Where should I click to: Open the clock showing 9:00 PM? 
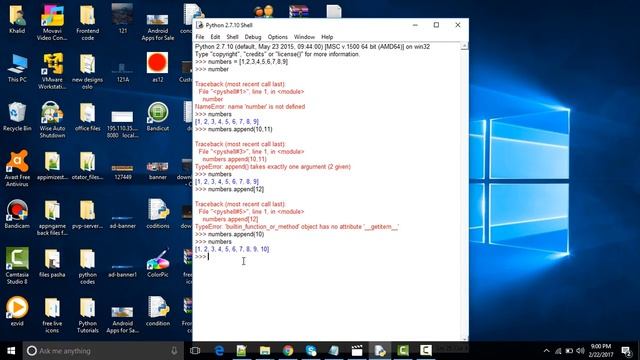(601, 351)
